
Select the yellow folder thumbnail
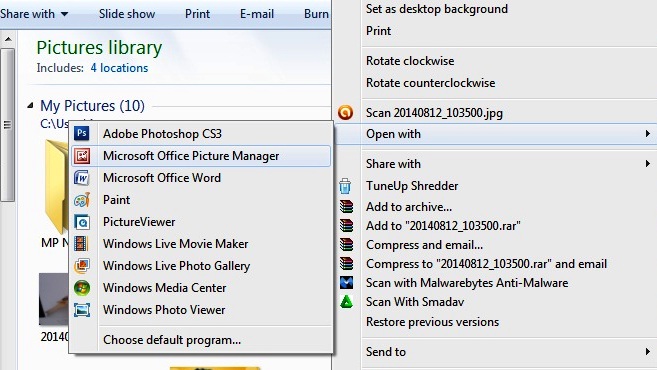click(57, 186)
